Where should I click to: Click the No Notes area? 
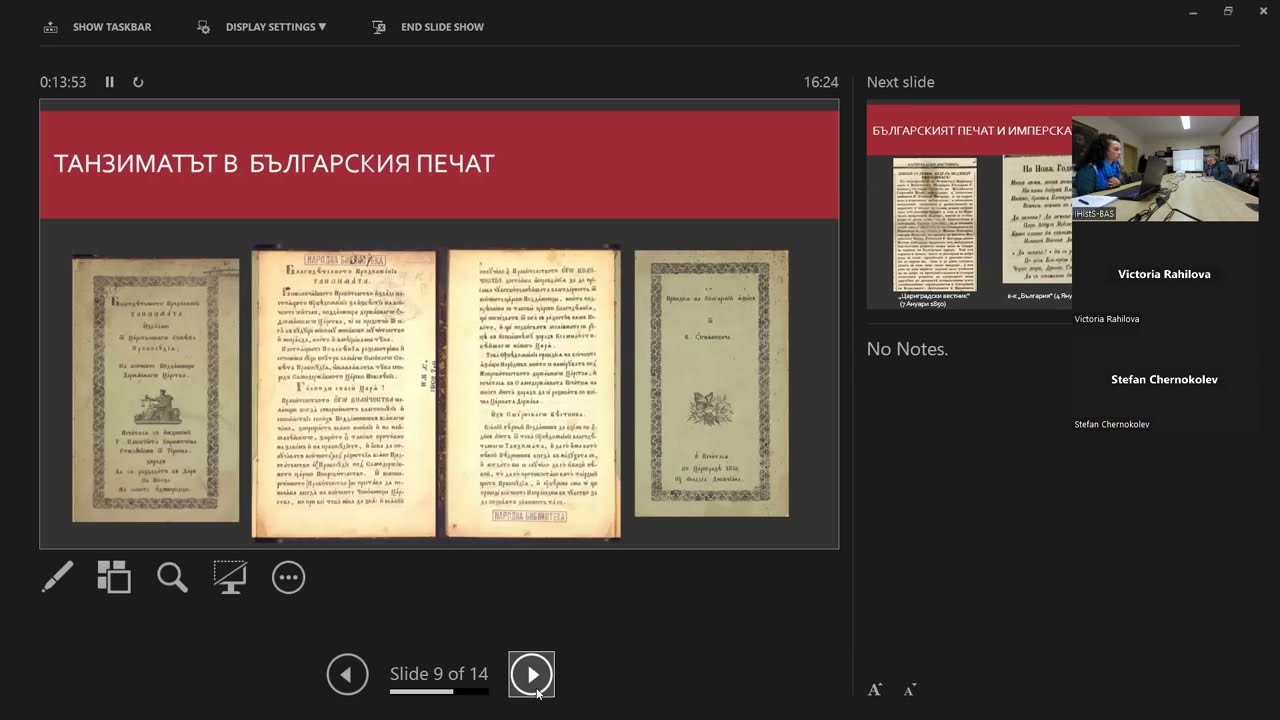pyautogui.click(x=907, y=349)
